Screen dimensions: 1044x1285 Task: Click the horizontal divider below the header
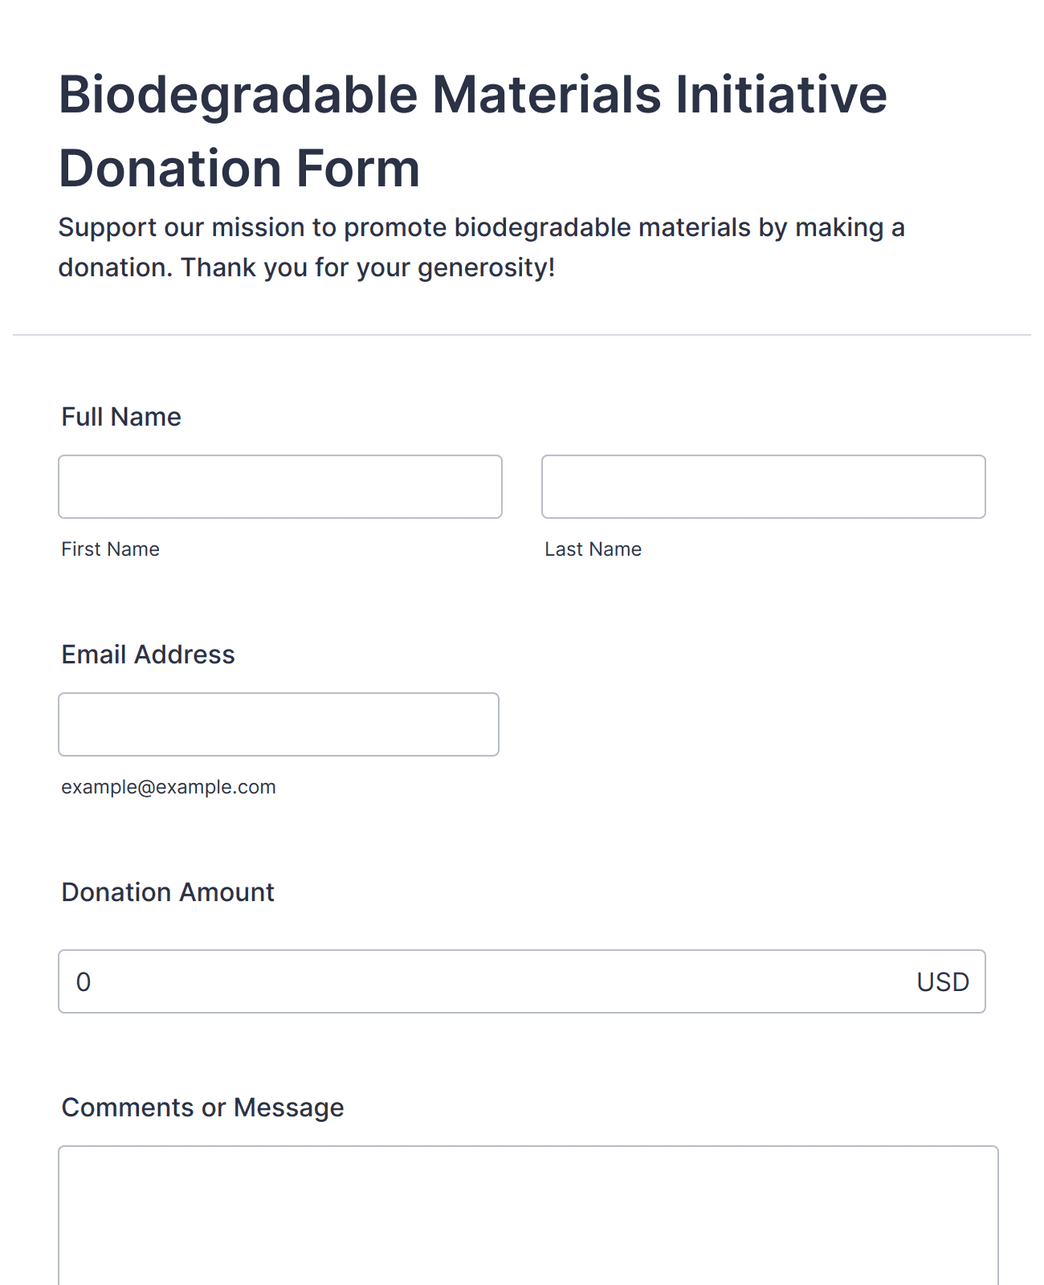click(522, 335)
